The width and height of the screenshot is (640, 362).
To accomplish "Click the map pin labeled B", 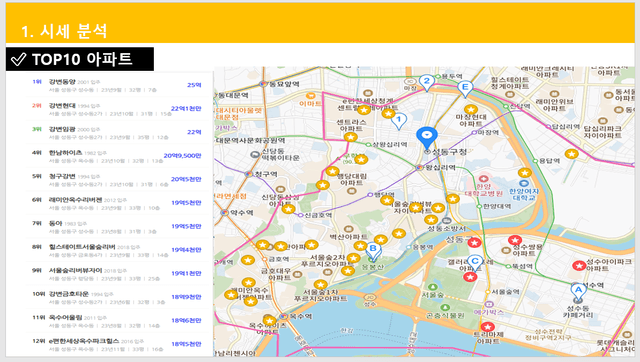I will coord(373,251).
